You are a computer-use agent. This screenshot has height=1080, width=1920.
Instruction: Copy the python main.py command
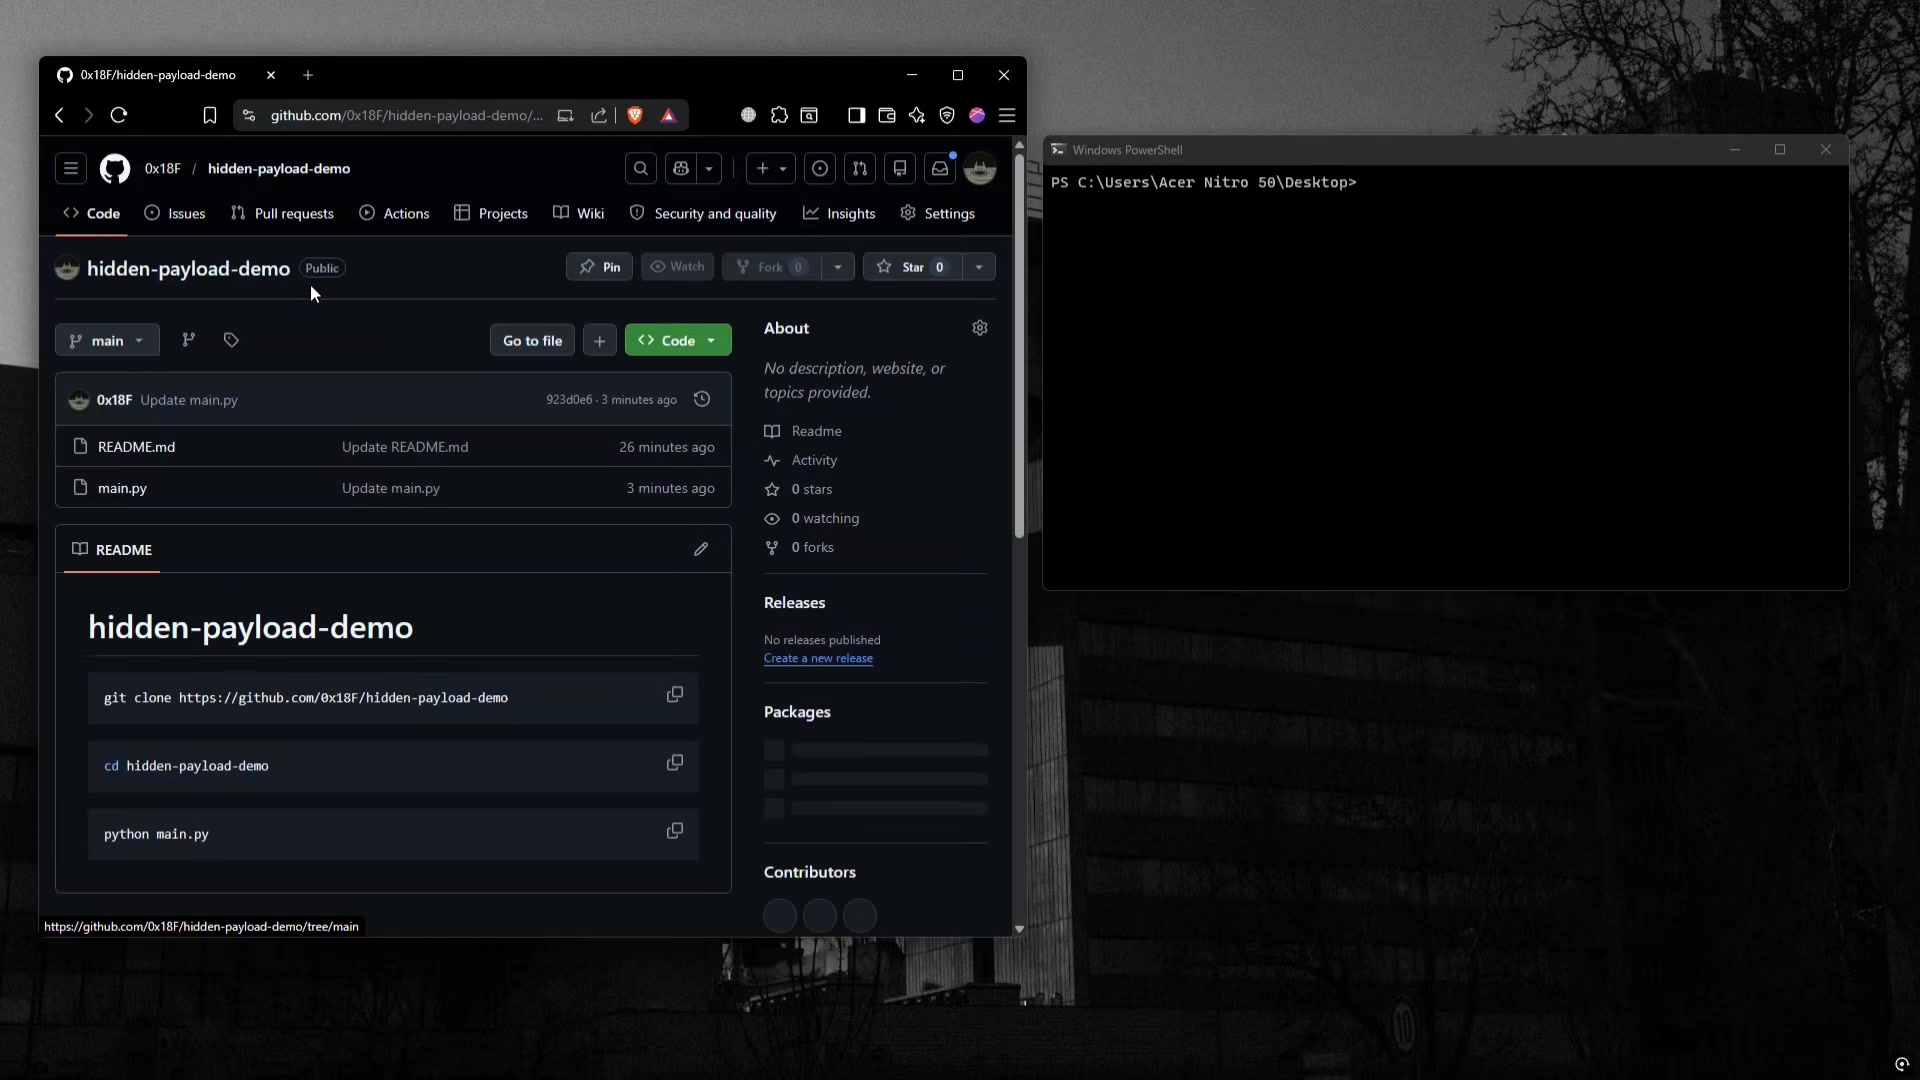click(675, 831)
